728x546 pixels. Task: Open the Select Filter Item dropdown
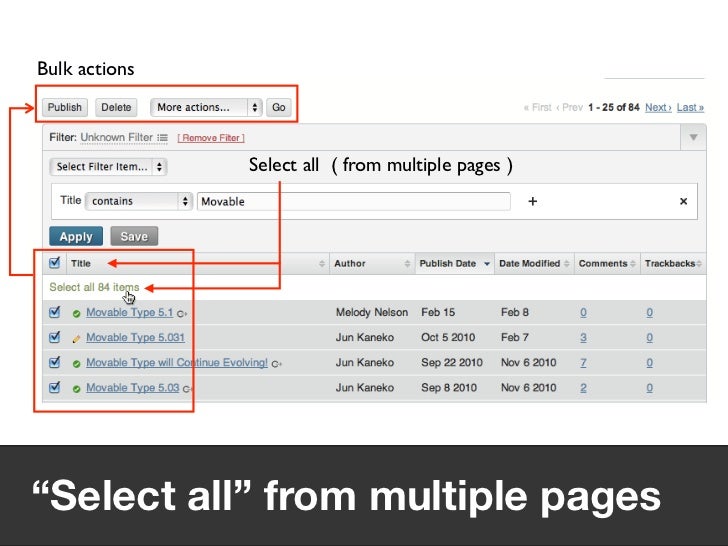click(108, 167)
